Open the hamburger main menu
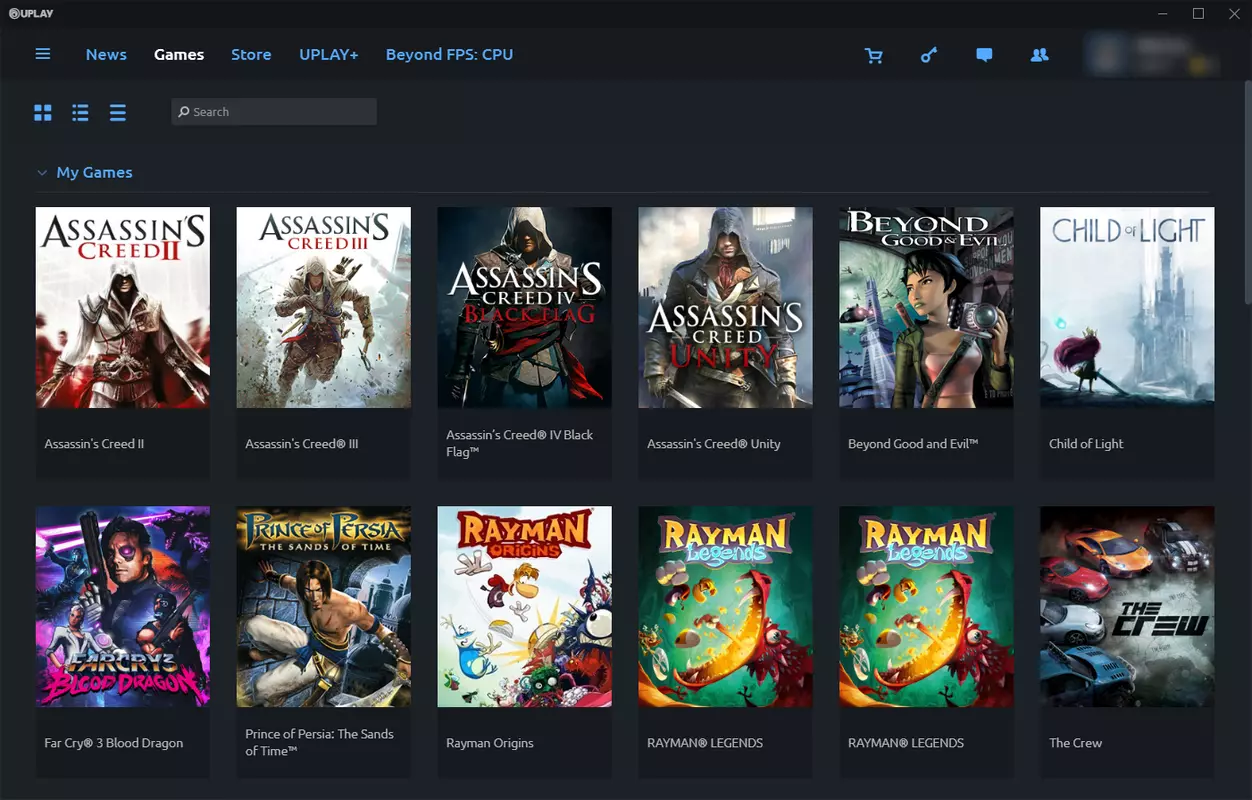Image resolution: width=1252 pixels, height=800 pixels. 43,54
